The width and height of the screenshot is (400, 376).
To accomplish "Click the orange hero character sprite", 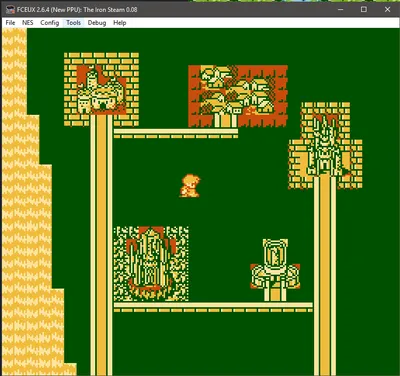I will pos(190,186).
